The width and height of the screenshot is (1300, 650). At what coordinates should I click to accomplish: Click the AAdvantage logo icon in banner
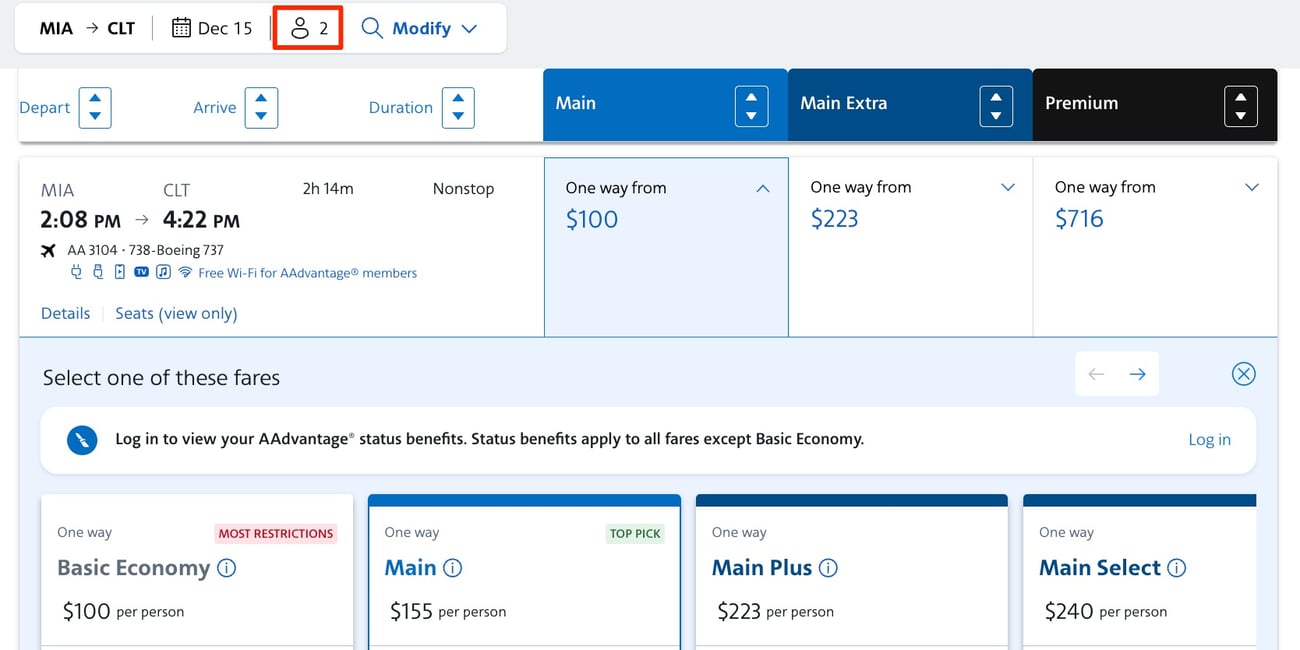(82, 439)
